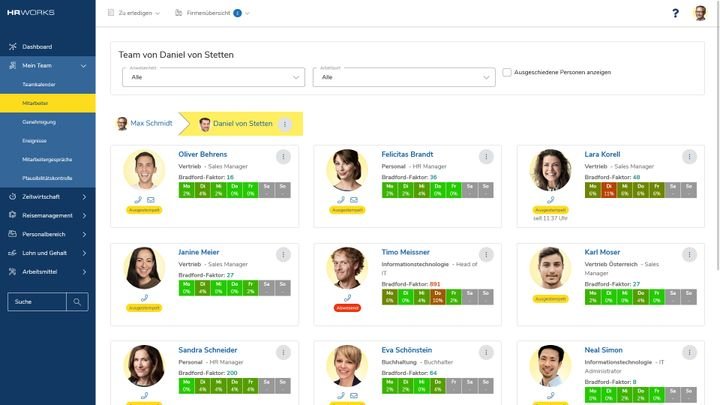This screenshot has width=720, height=405.
Task: Open options menu for Timo Meissner
Action: coord(486,254)
